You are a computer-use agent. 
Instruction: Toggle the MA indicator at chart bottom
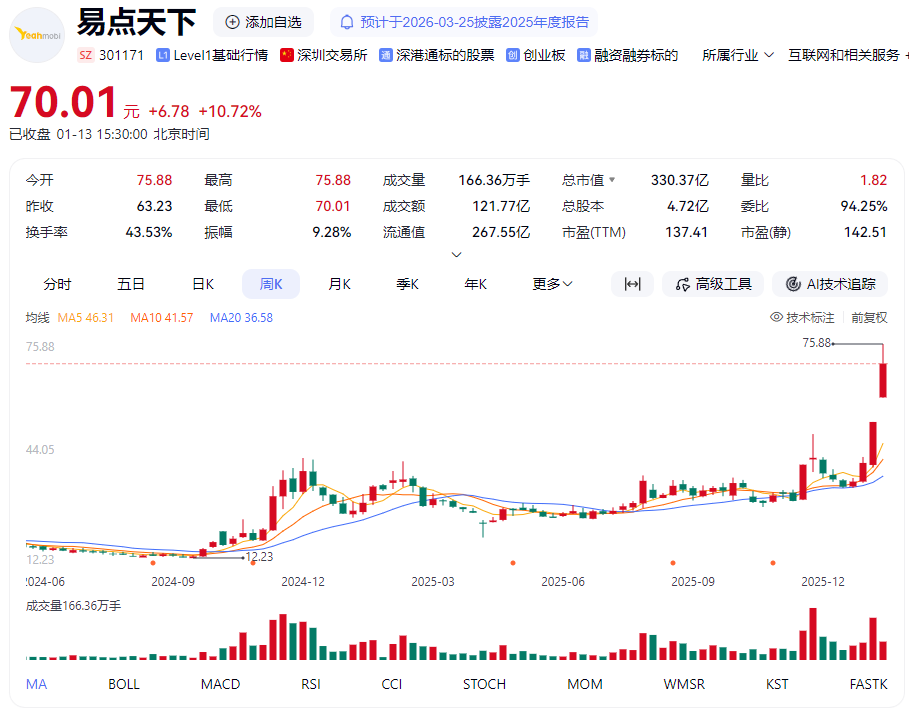click(36, 684)
